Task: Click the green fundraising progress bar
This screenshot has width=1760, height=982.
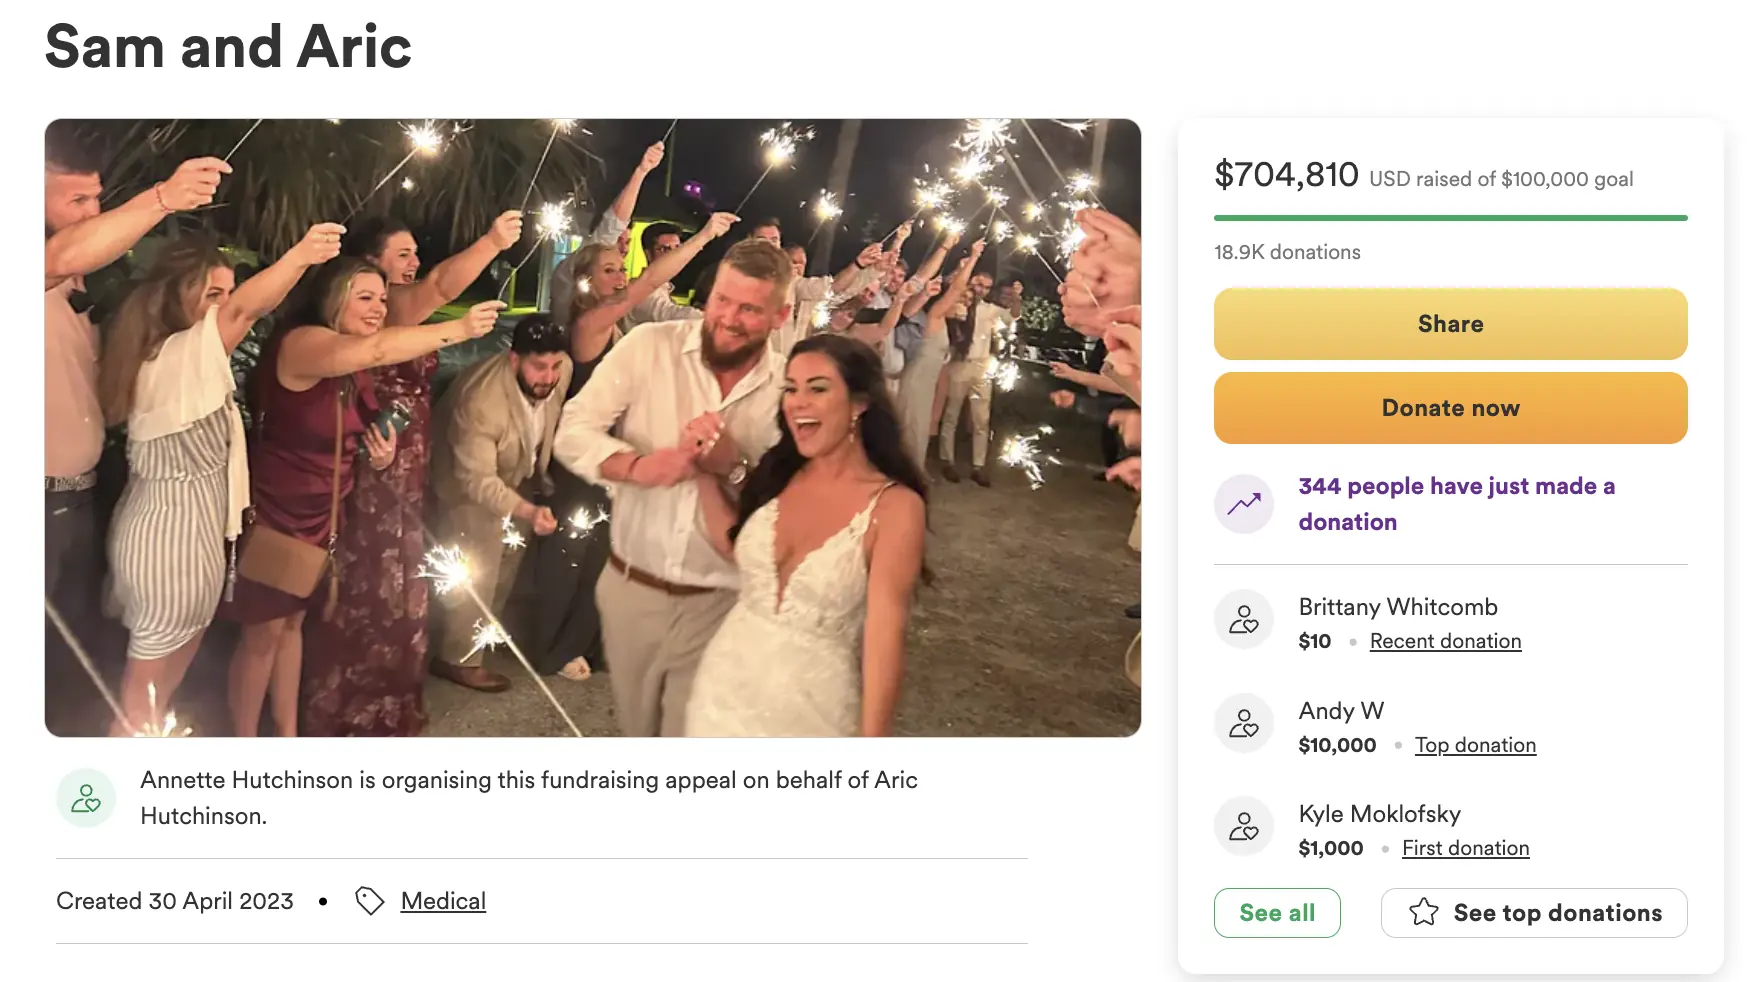Action: point(1450,218)
